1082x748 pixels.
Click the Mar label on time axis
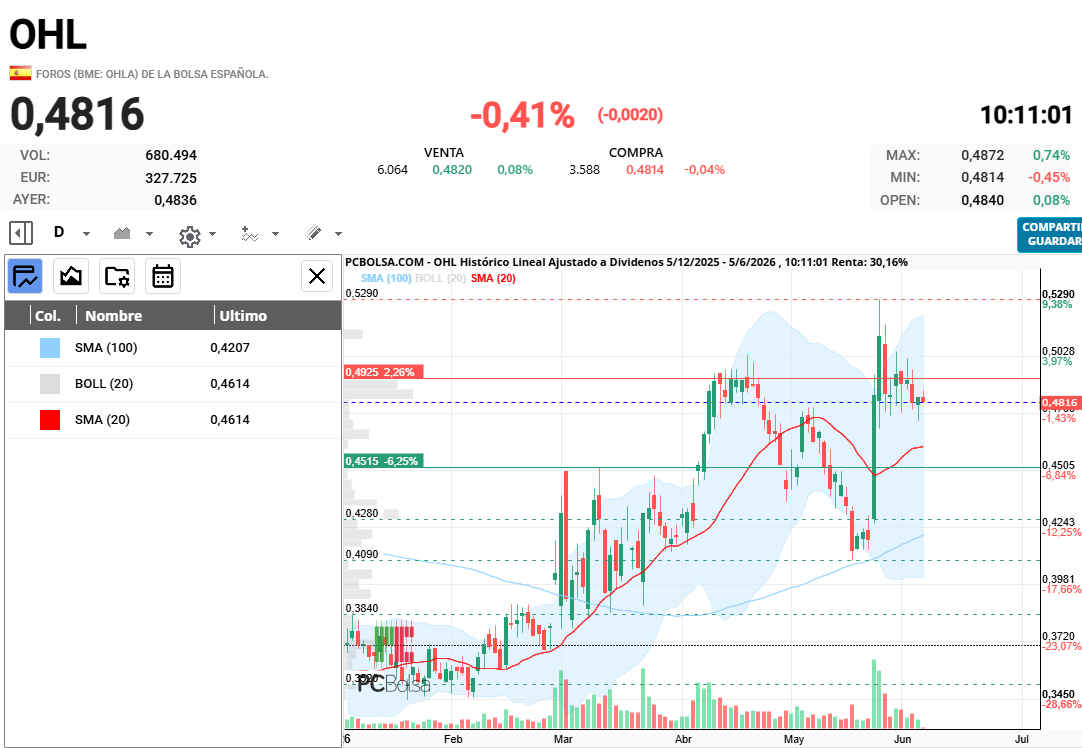[x=563, y=739]
